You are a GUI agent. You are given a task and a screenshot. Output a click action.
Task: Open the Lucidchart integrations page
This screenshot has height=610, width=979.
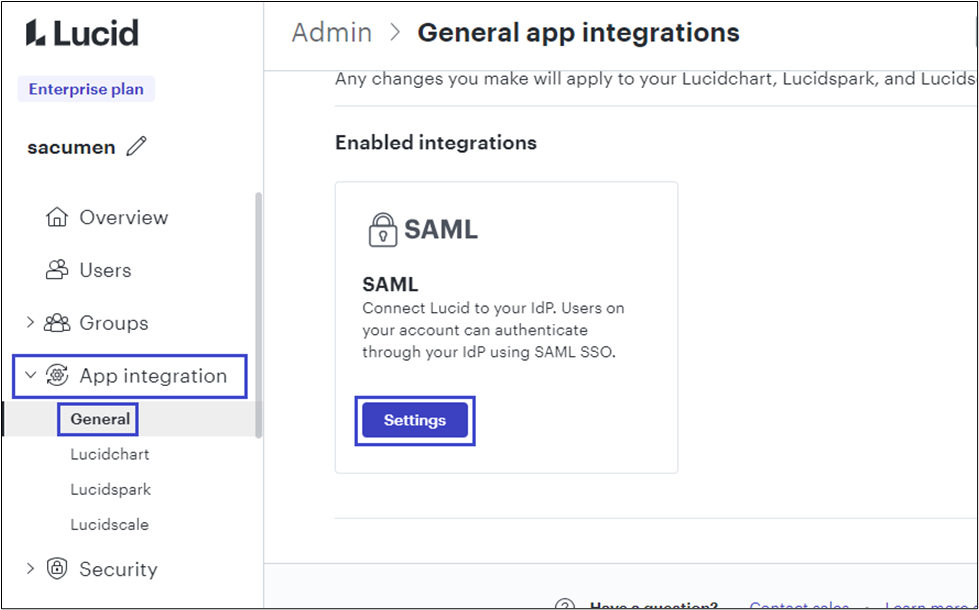click(x=109, y=454)
